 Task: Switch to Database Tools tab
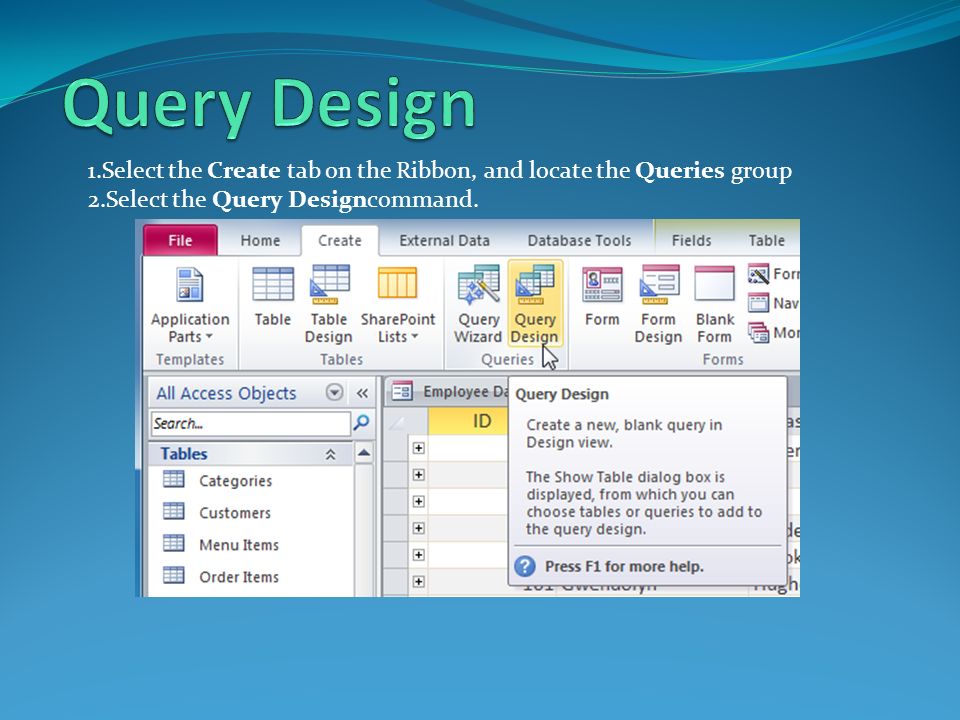(579, 241)
